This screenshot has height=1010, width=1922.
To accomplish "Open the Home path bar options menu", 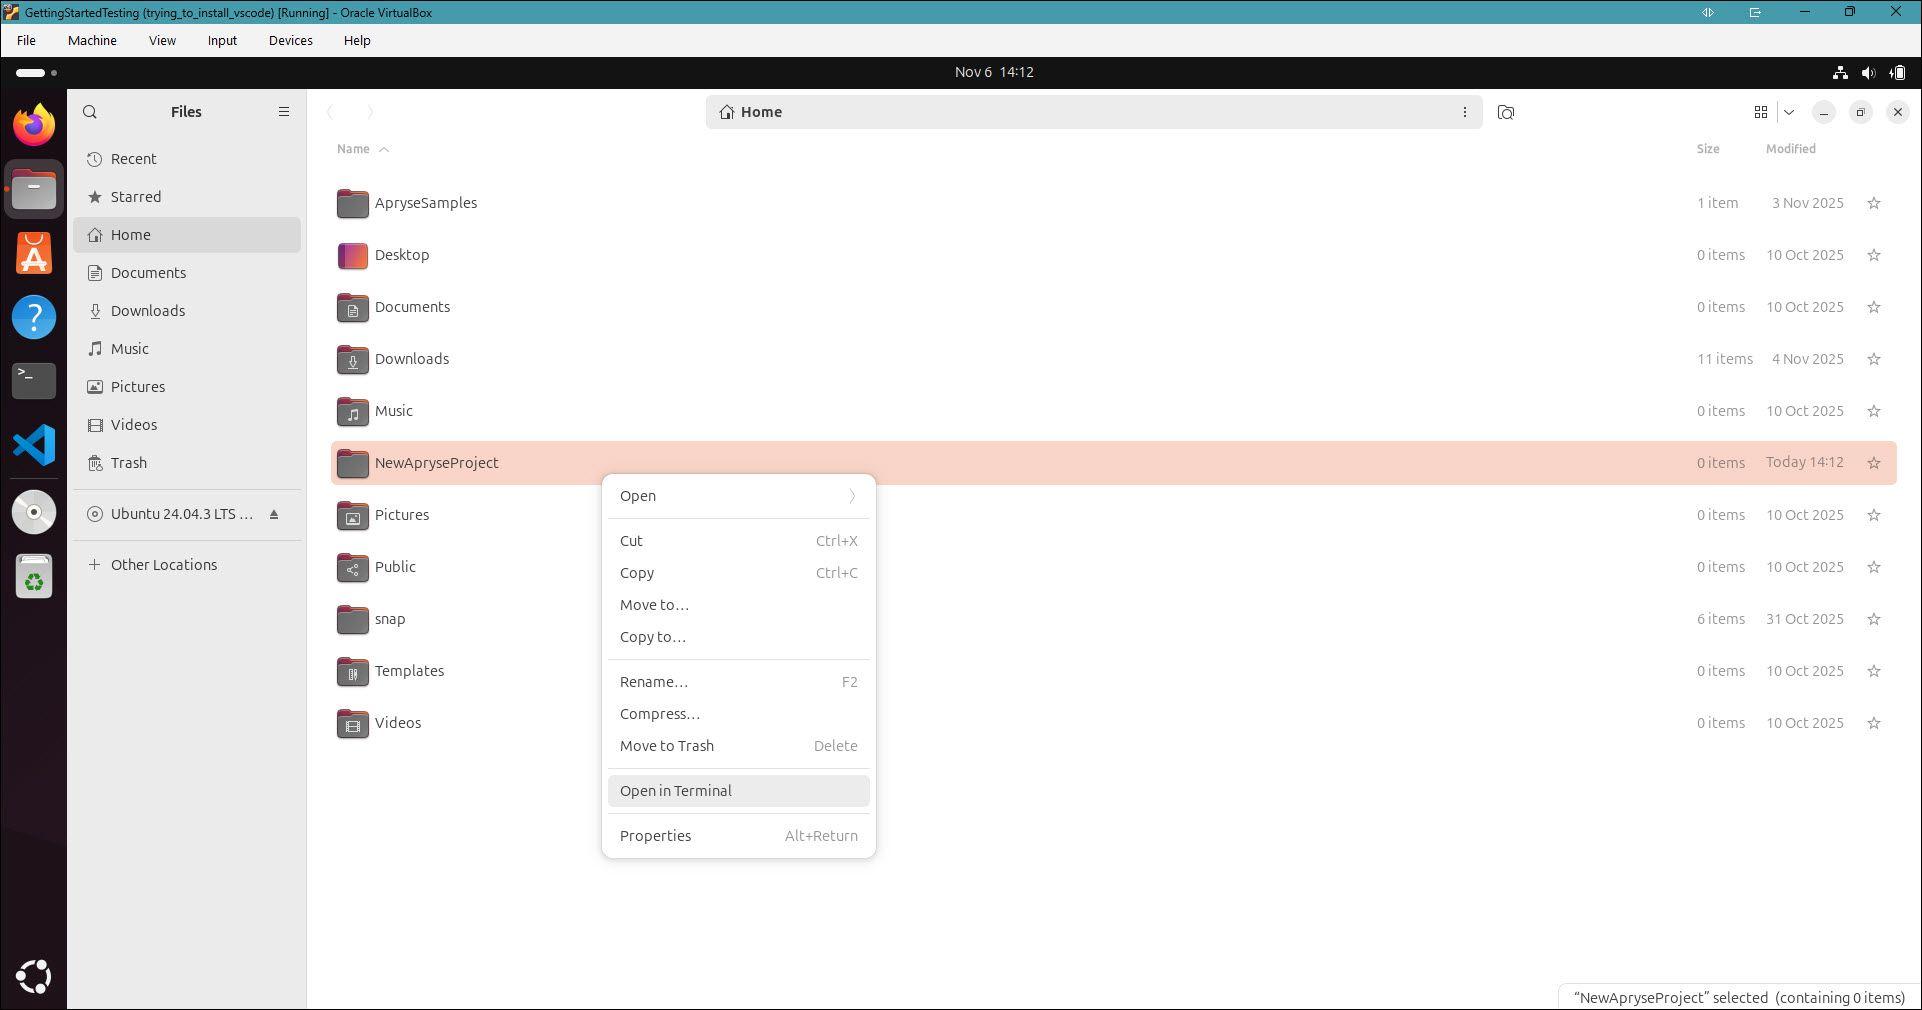I will point(1464,112).
